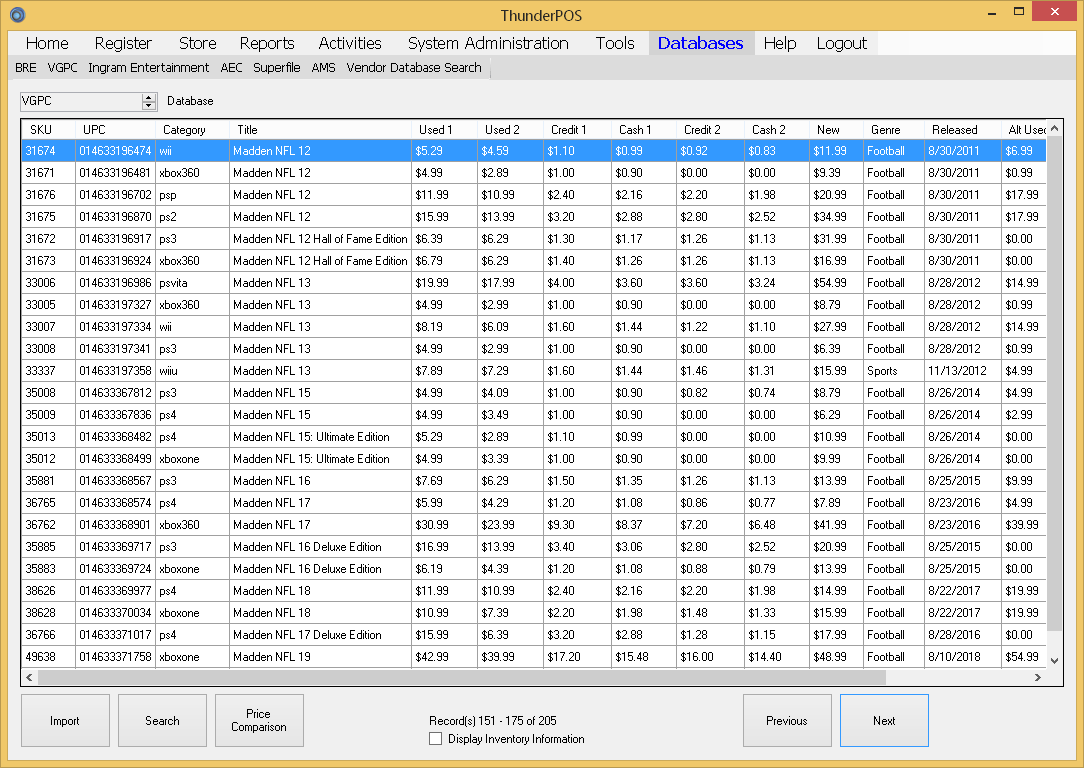
Task: Click the Sports genre cell
Action: coord(893,371)
